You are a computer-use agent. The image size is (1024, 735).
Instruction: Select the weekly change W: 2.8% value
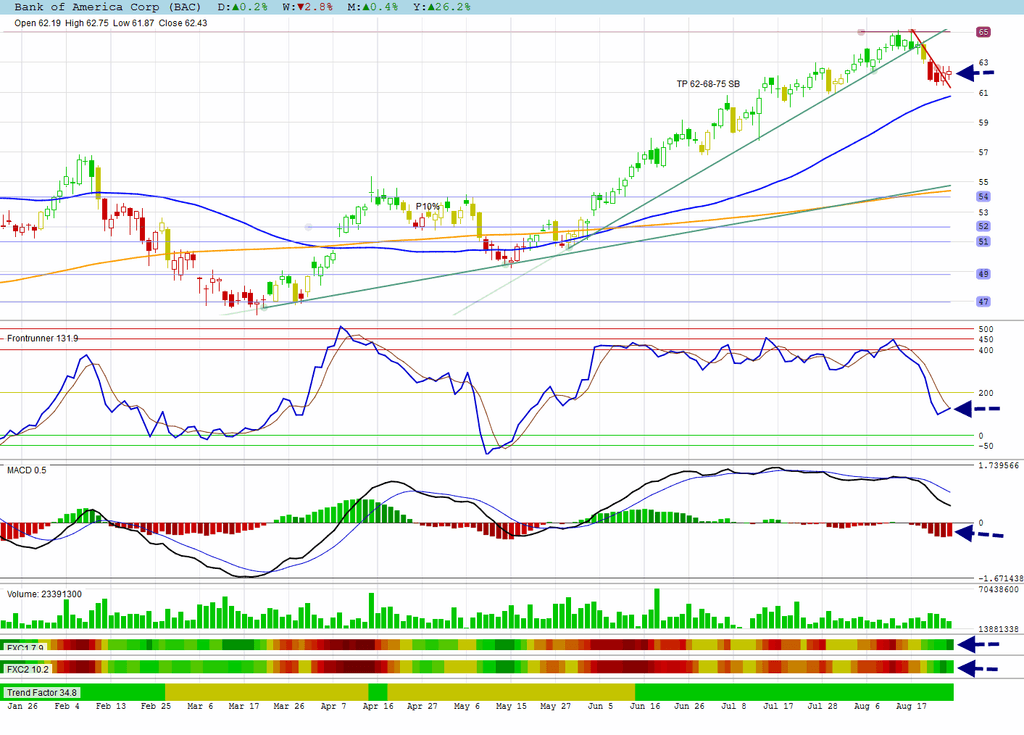[308, 7]
